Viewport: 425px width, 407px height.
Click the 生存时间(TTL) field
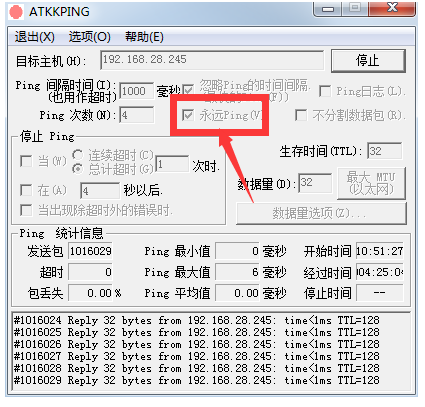[x=384, y=151]
